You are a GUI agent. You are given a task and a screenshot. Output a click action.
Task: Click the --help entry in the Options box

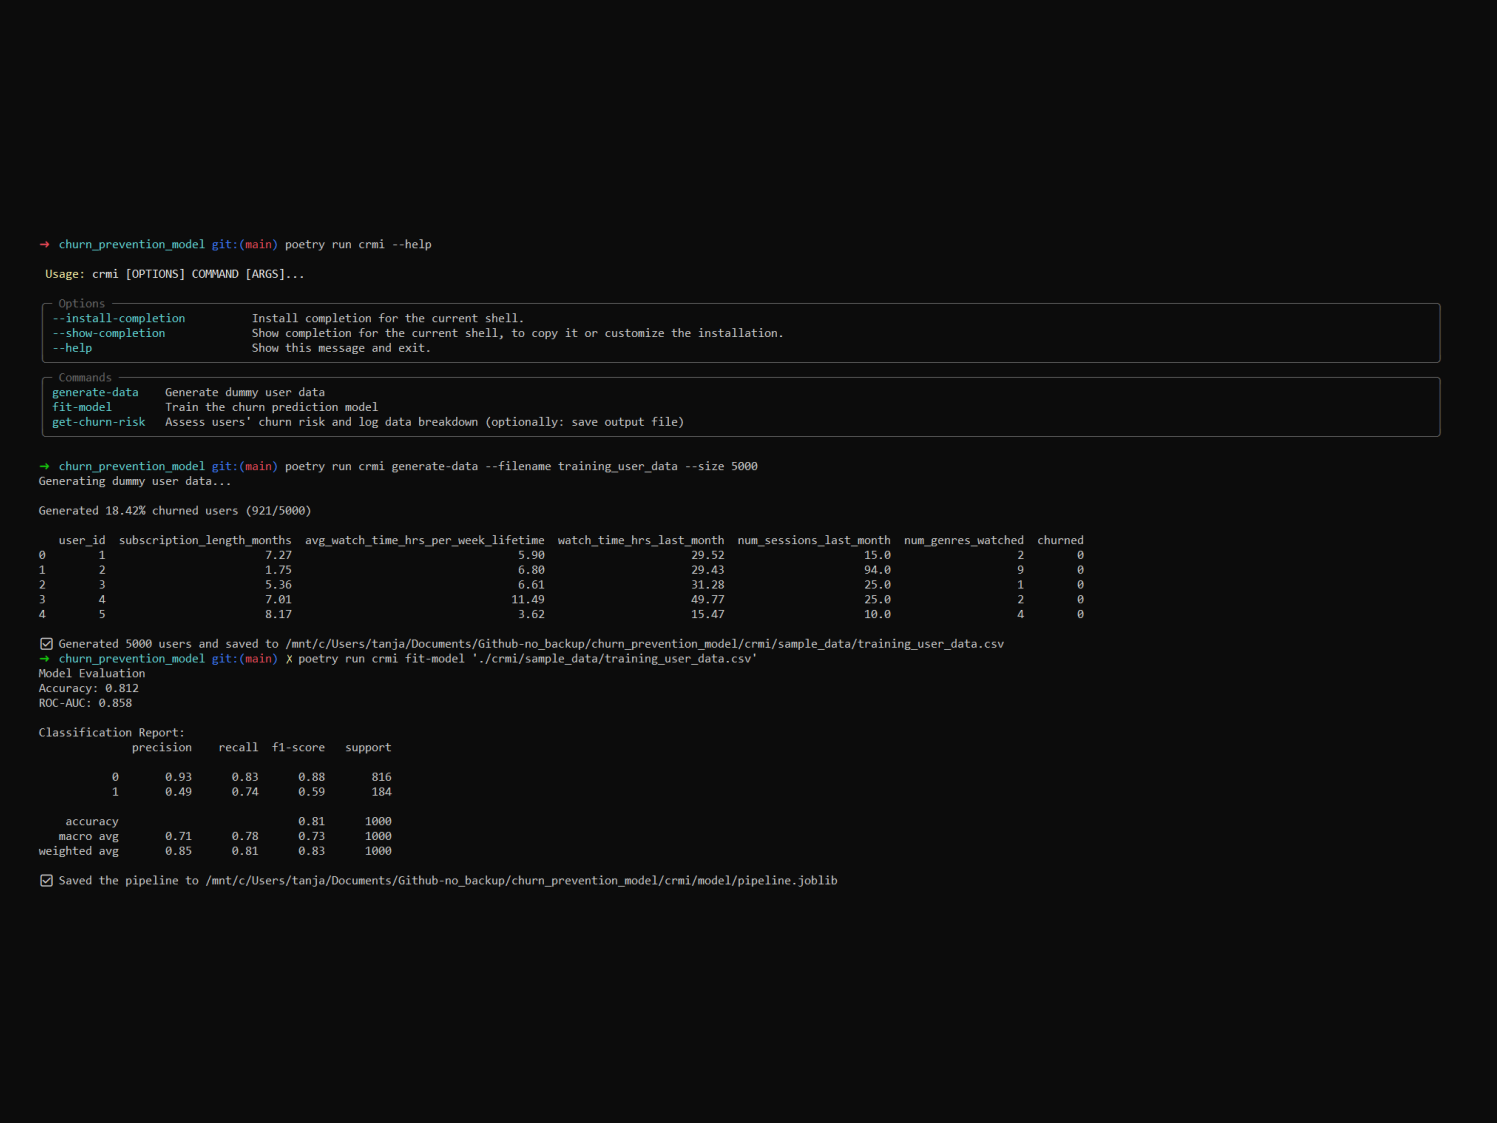pos(72,348)
